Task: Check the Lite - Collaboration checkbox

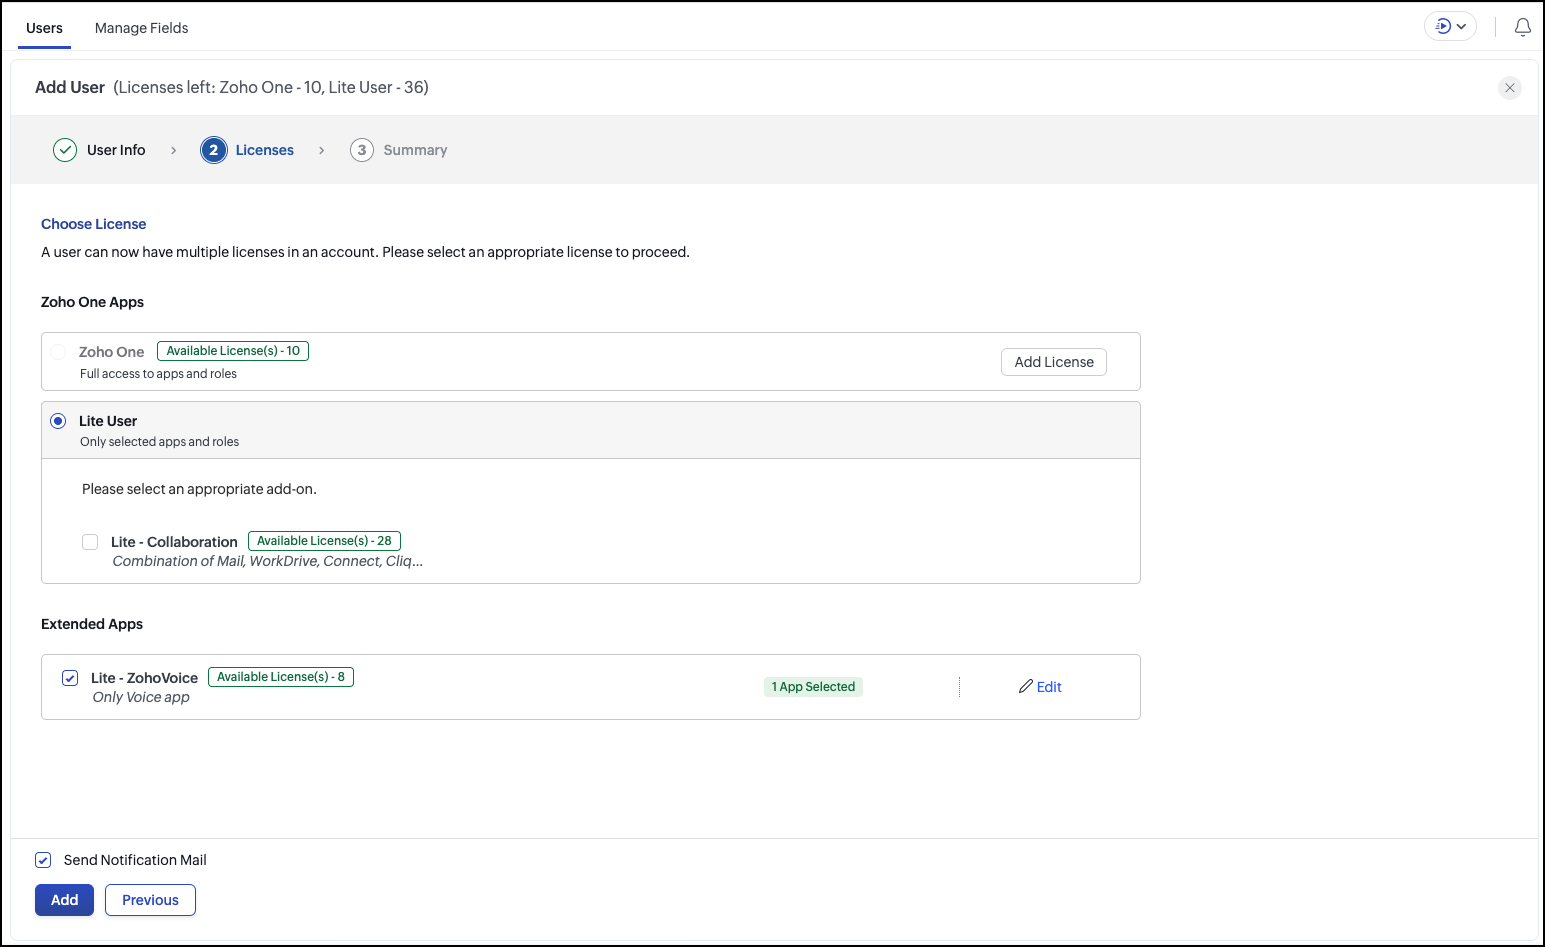Action: [x=90, y=542]
